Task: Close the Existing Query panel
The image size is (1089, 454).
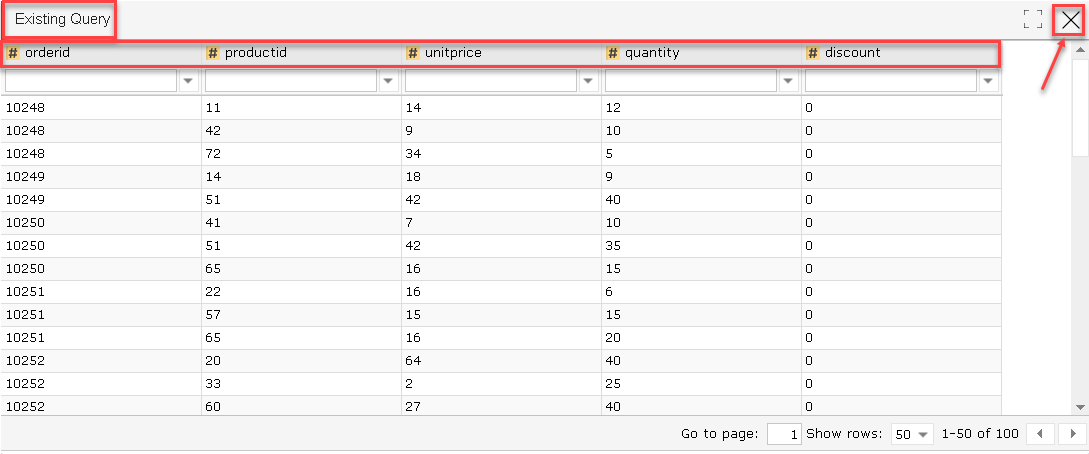Action: point(1071,20)
